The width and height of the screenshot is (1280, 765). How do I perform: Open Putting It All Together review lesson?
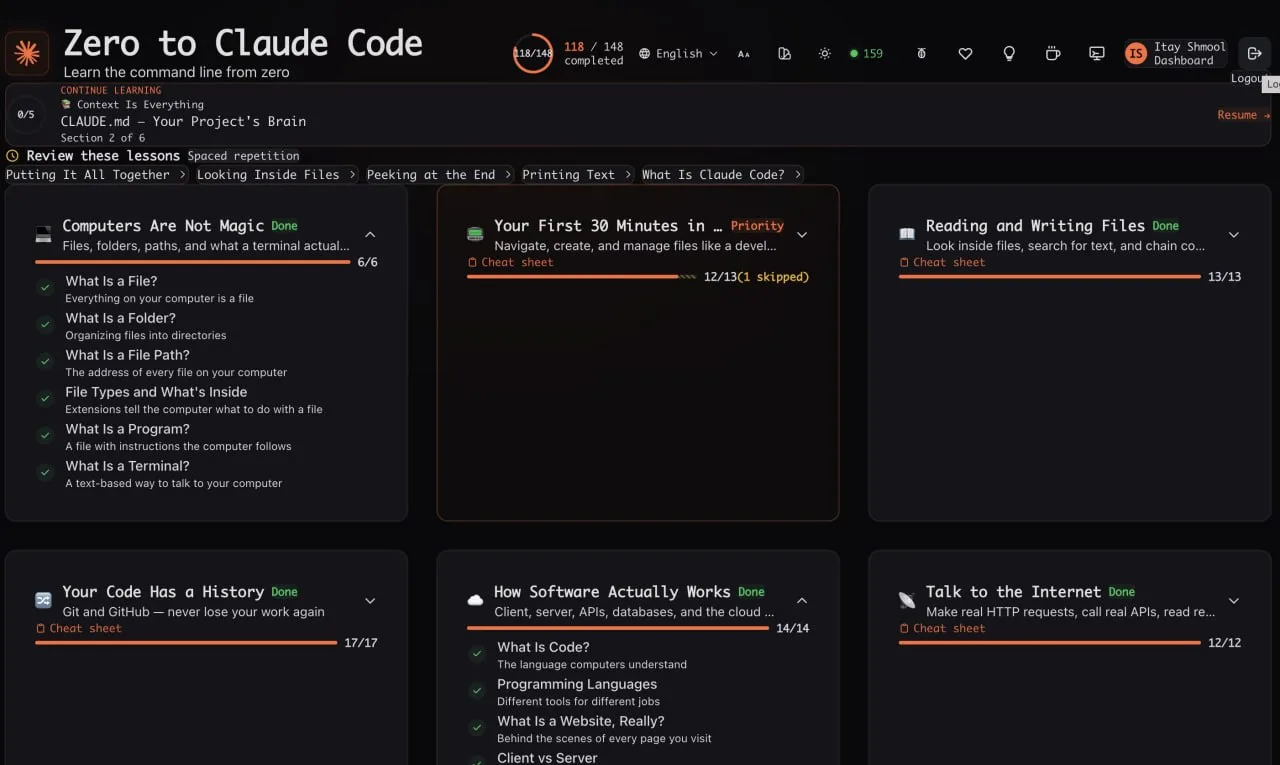[x=96, y=175]
